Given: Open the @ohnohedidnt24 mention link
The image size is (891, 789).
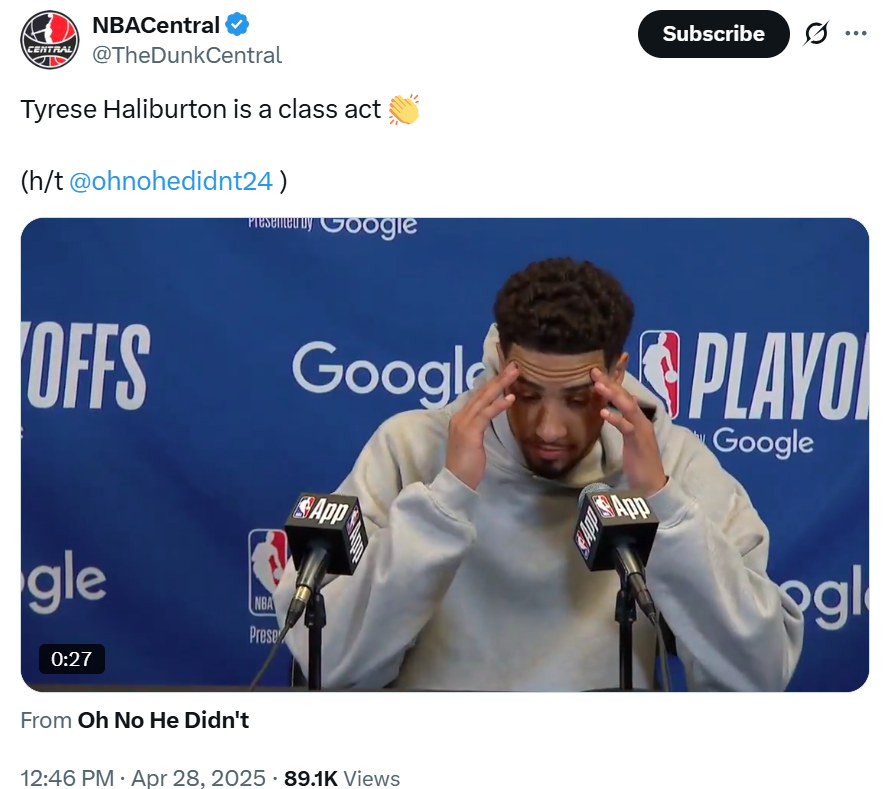Looking at the screenshot, I should click(x=171, y=181).
